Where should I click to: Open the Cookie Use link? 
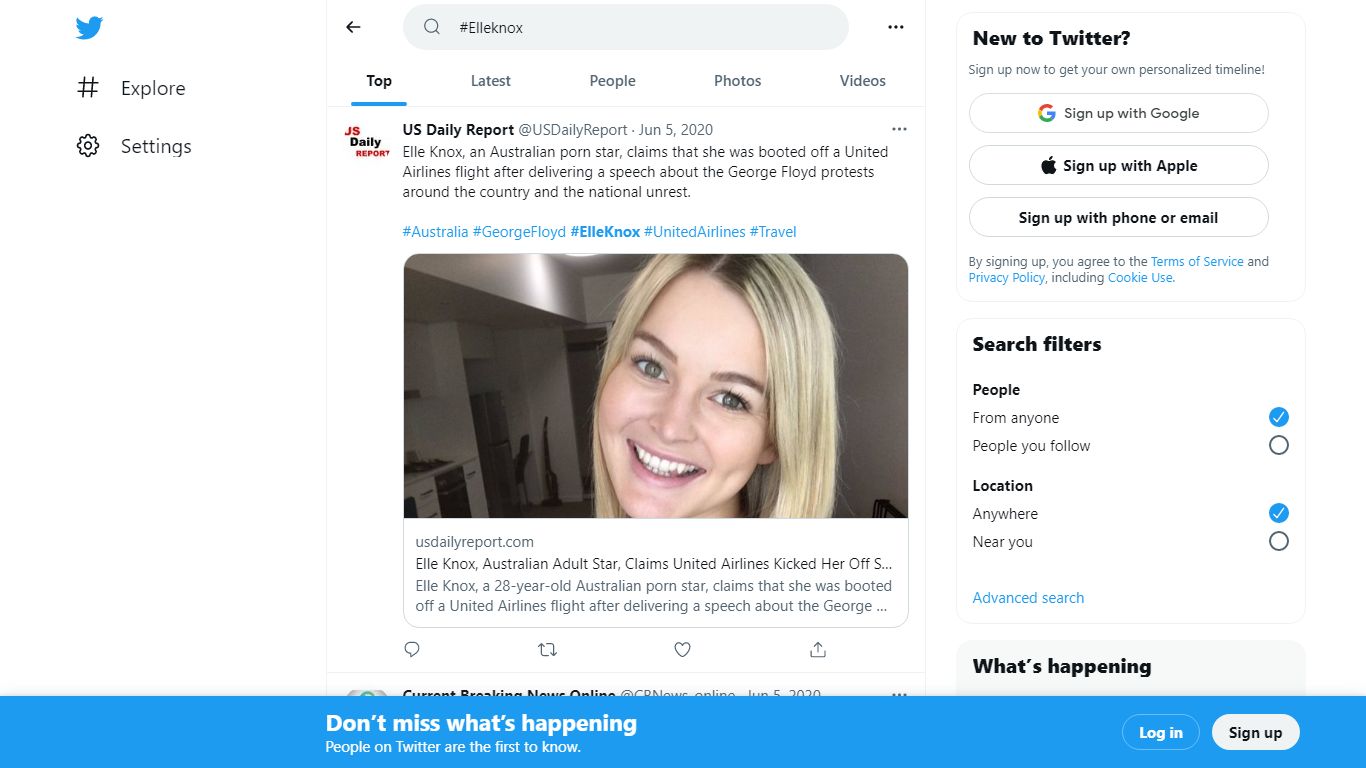coord(1140,277)
